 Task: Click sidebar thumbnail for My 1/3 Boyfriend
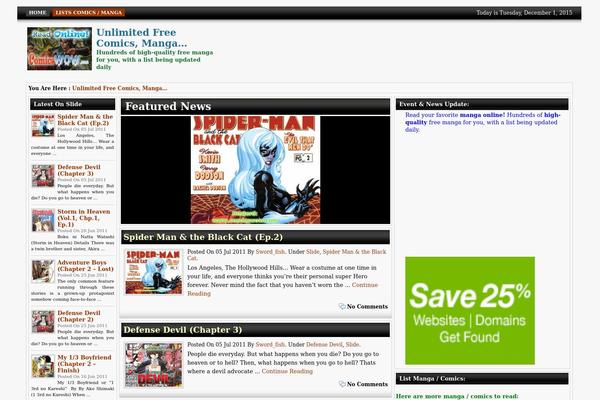(x=43, y=366)
